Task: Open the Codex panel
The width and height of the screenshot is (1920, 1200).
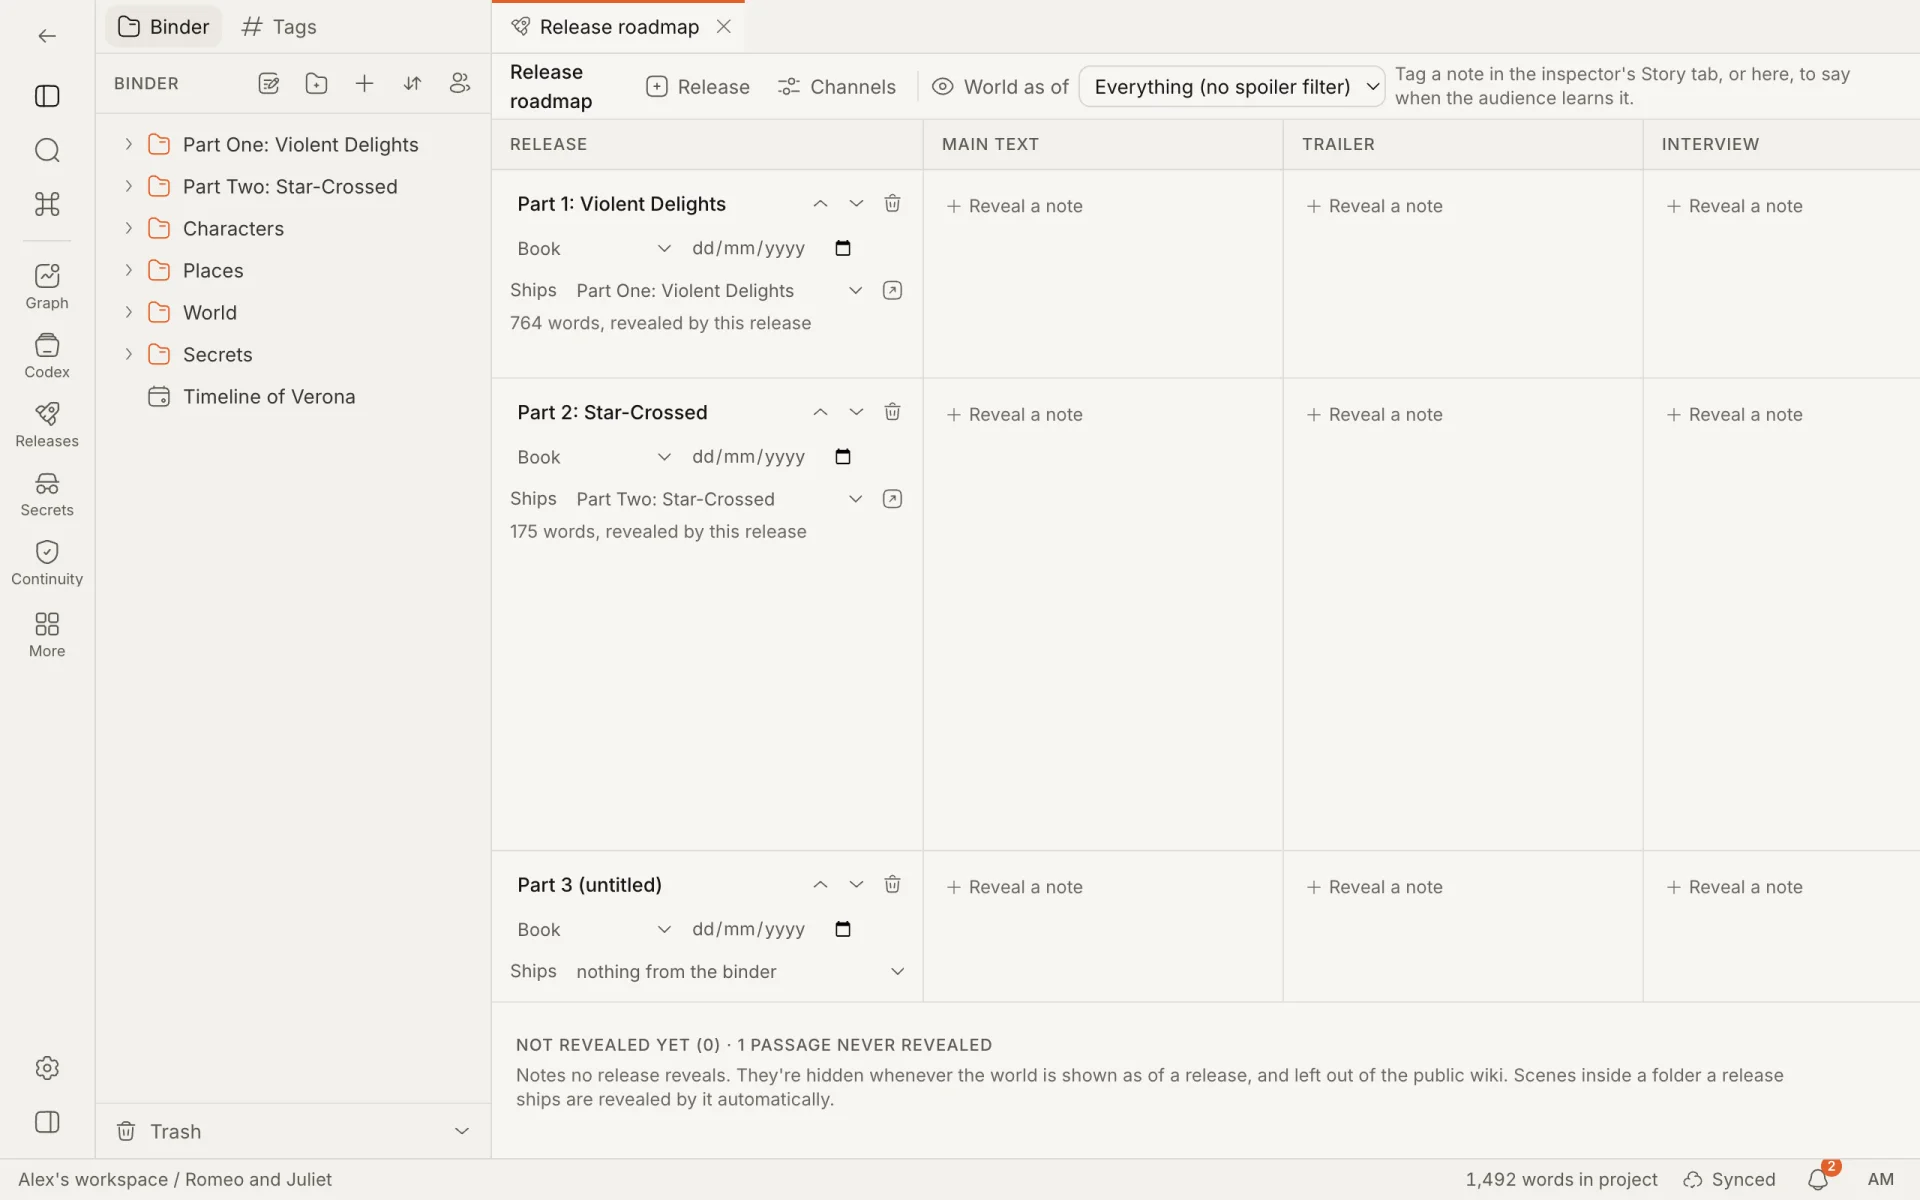Action: 47,356
